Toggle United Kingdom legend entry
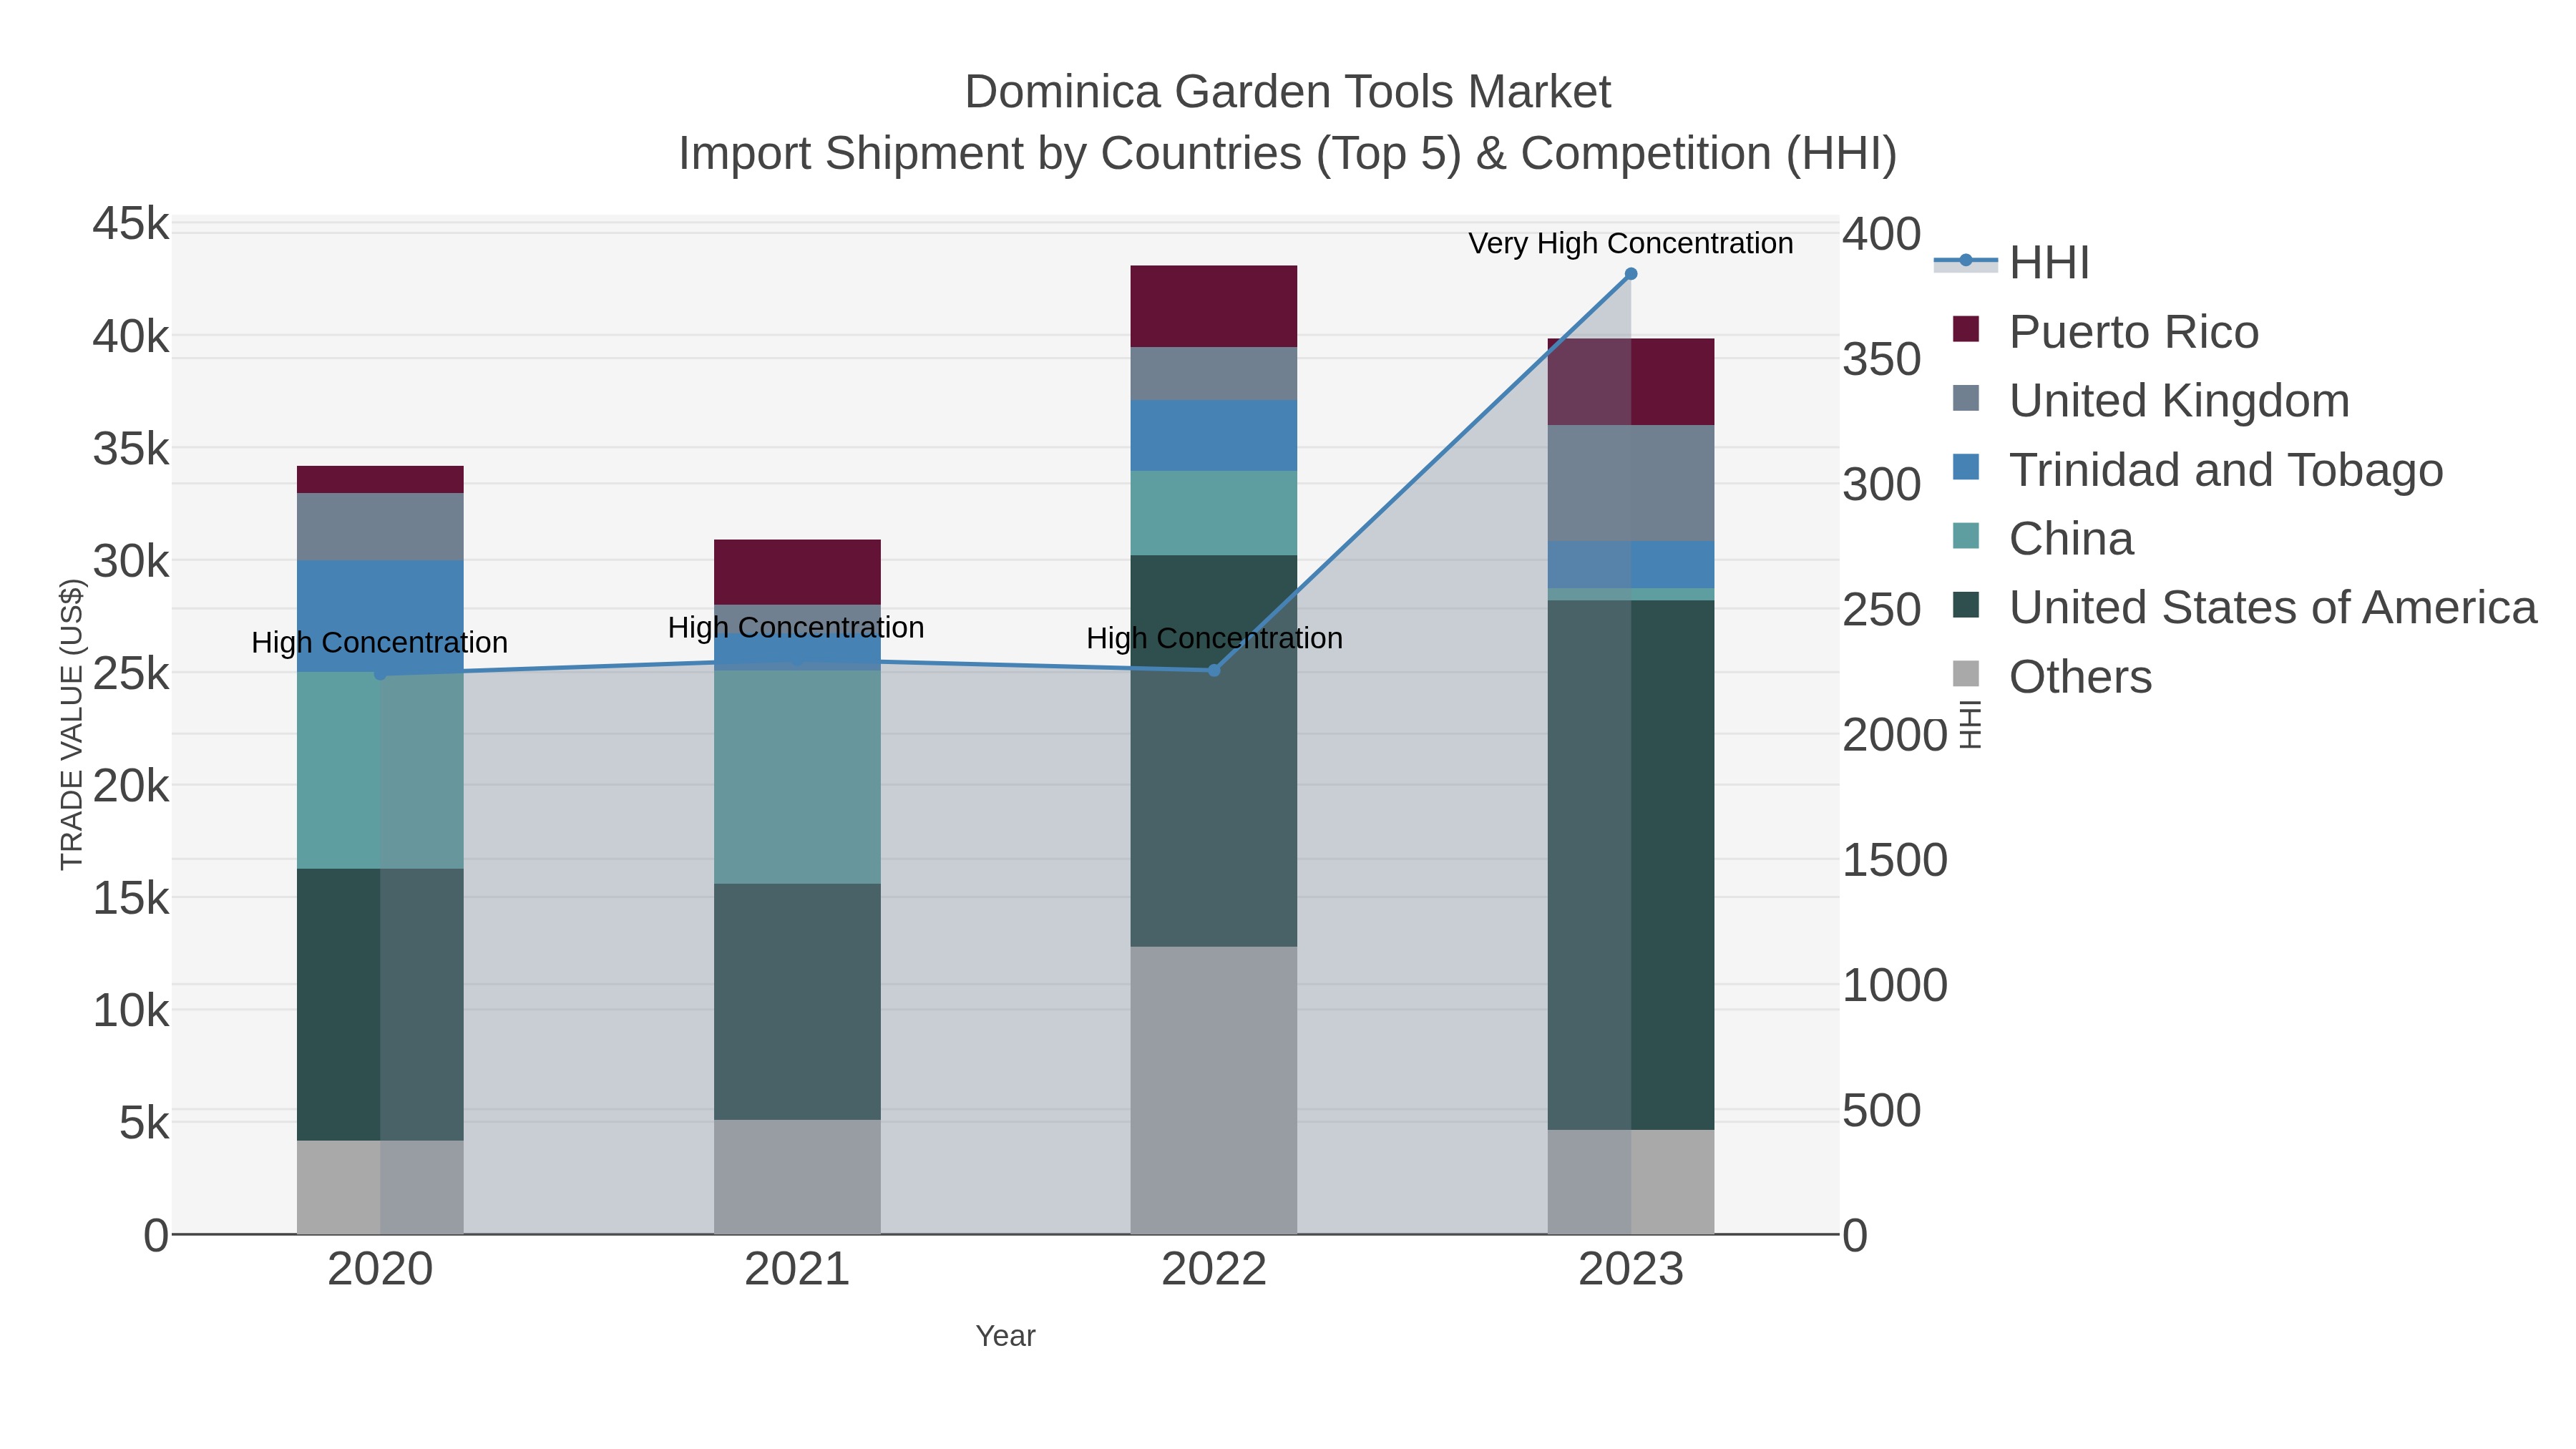Image resolution: width=2576 pixels, height=1449 pixels. (2150, 401)
